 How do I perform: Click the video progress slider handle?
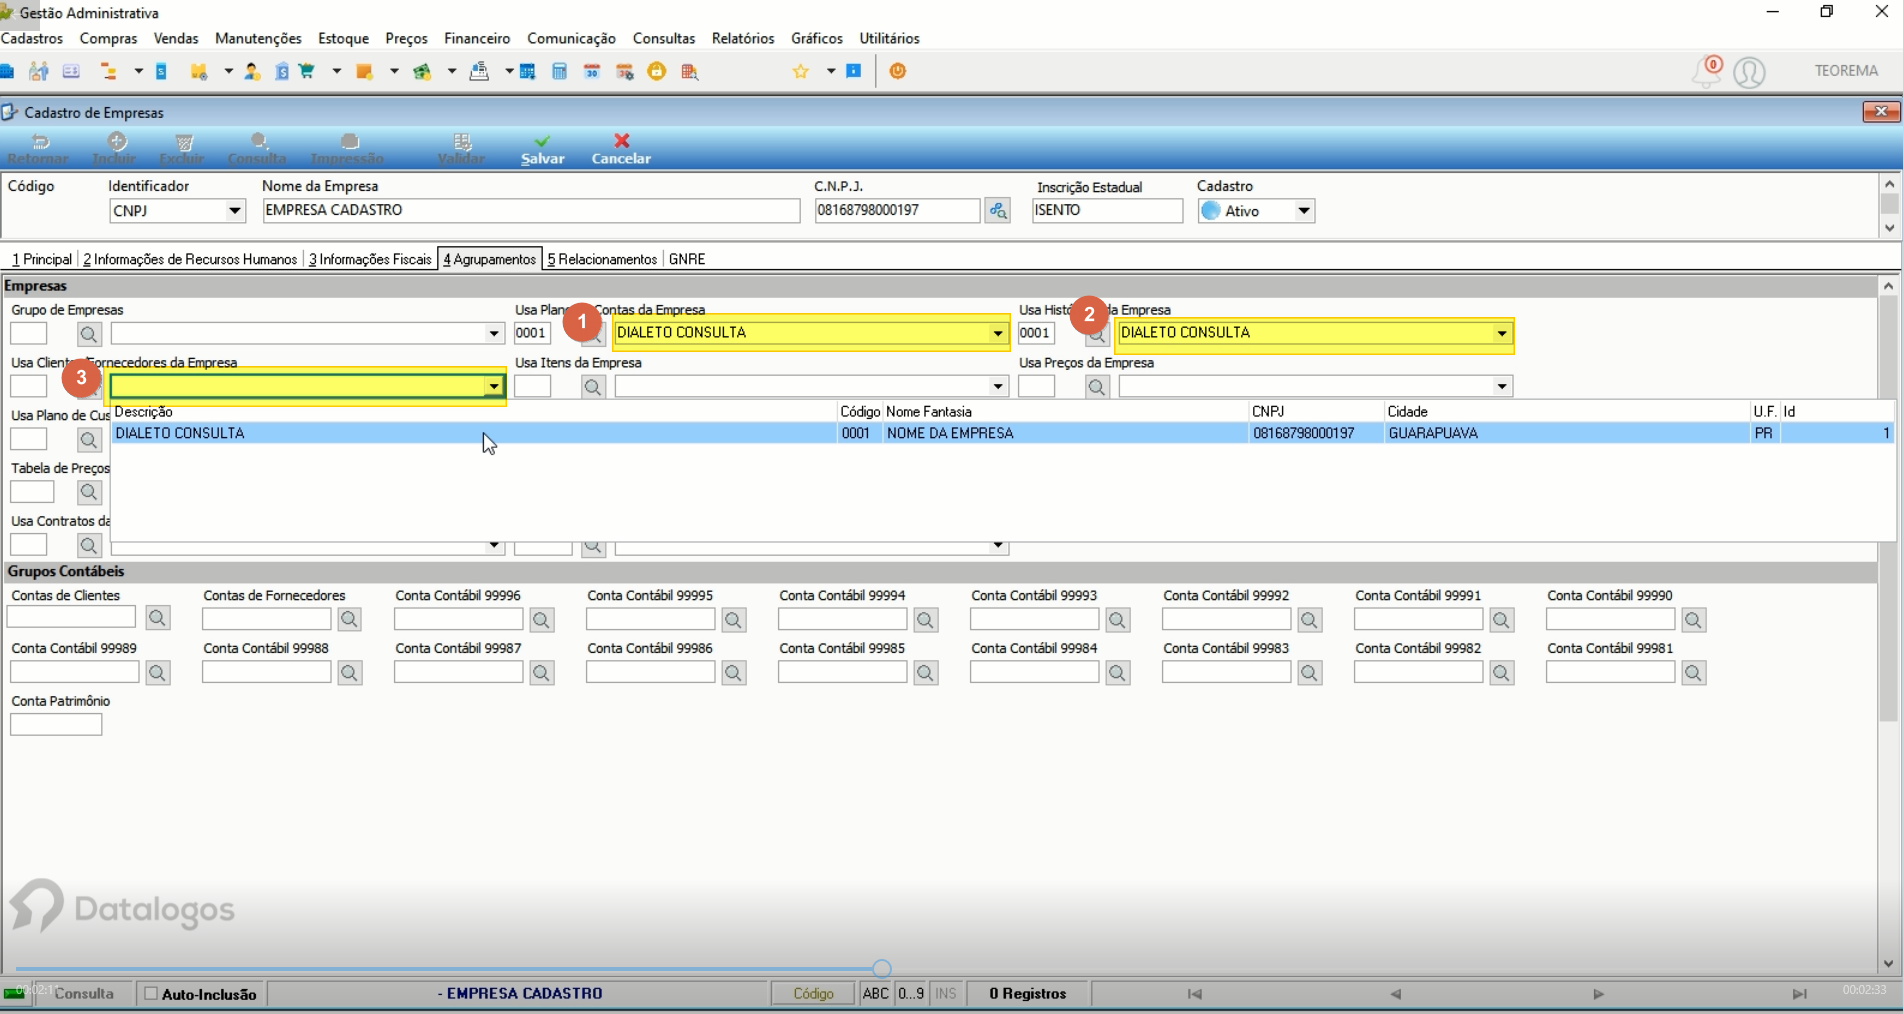tap(882, 968)
